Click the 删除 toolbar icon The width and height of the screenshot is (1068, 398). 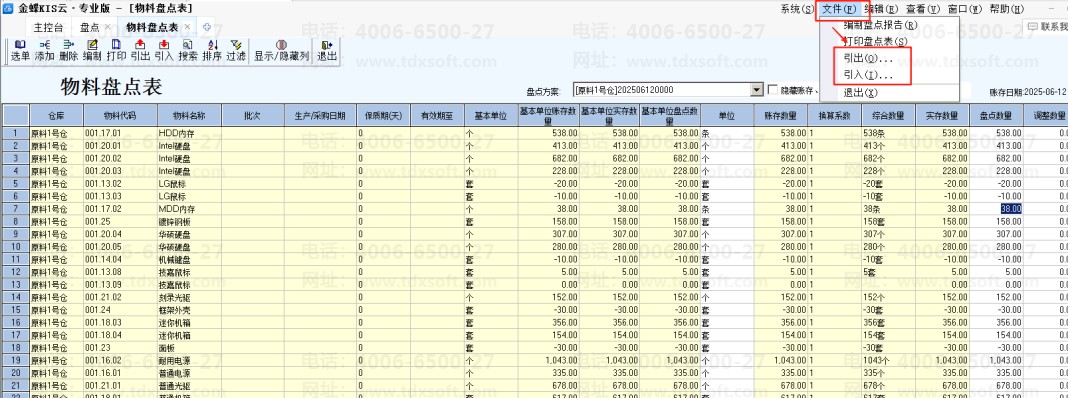pyautogui.click(x=68, y=50)
